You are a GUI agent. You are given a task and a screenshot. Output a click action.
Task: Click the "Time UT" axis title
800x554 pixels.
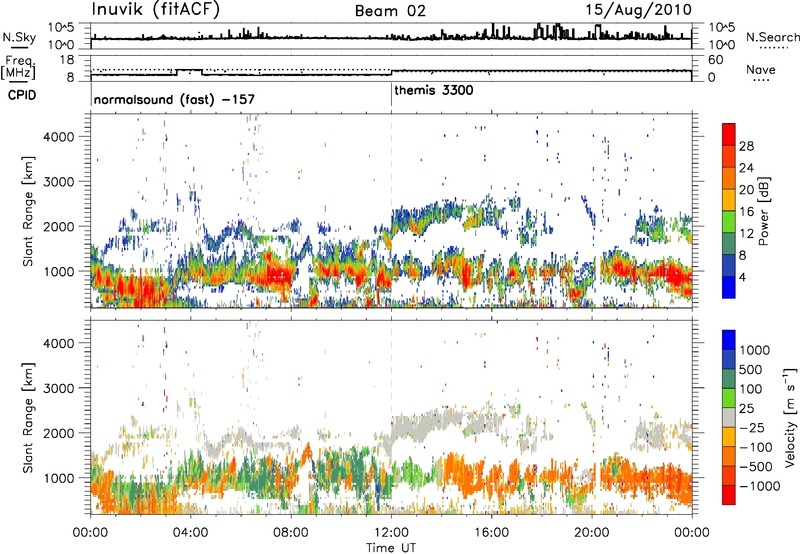(391, 548)
